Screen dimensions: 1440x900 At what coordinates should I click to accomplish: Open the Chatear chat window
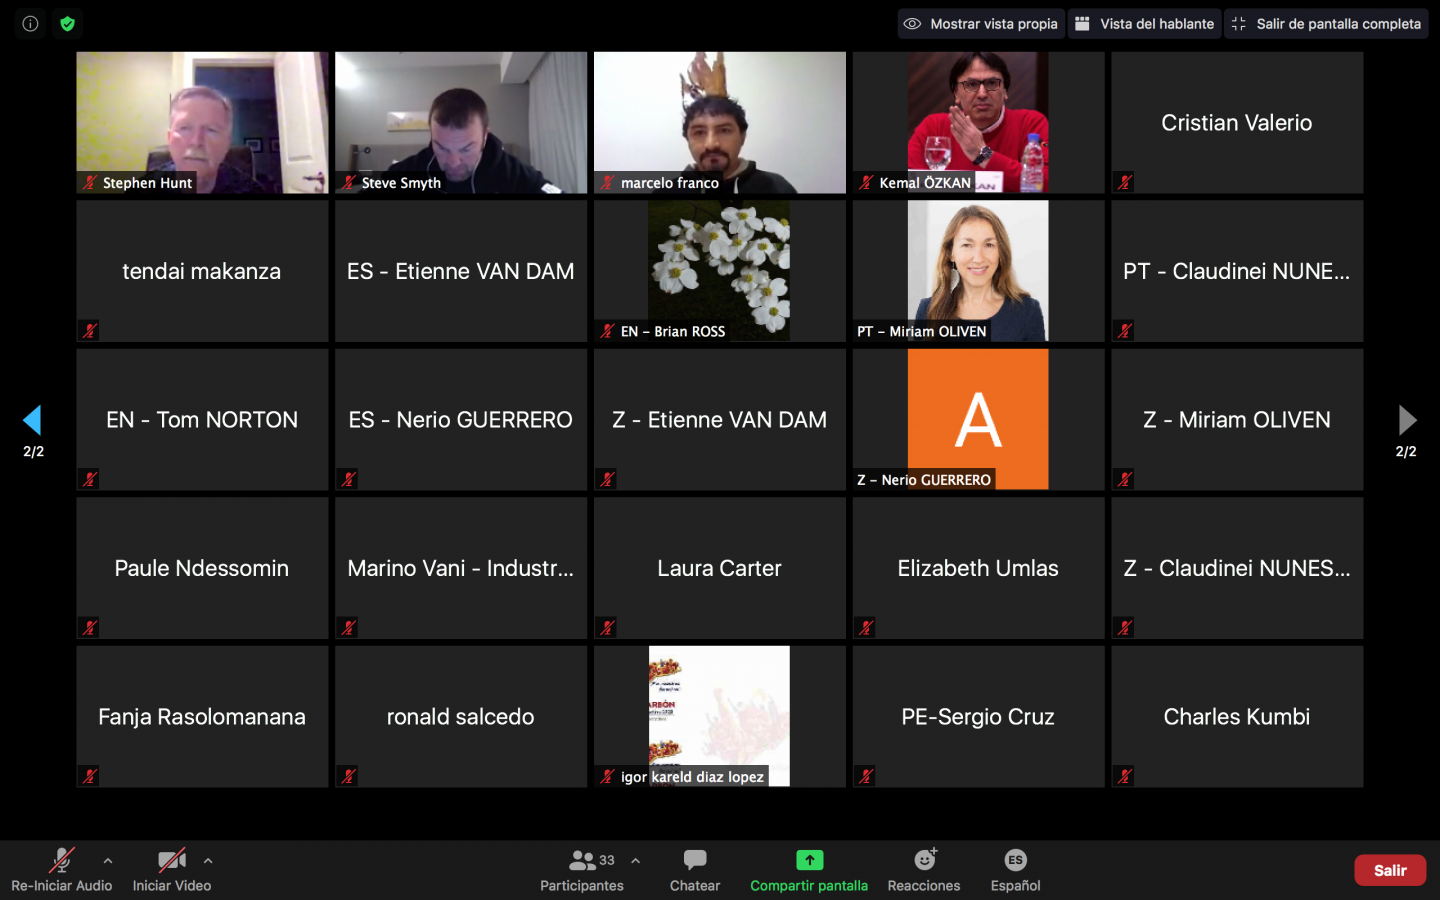pos(694,870)
